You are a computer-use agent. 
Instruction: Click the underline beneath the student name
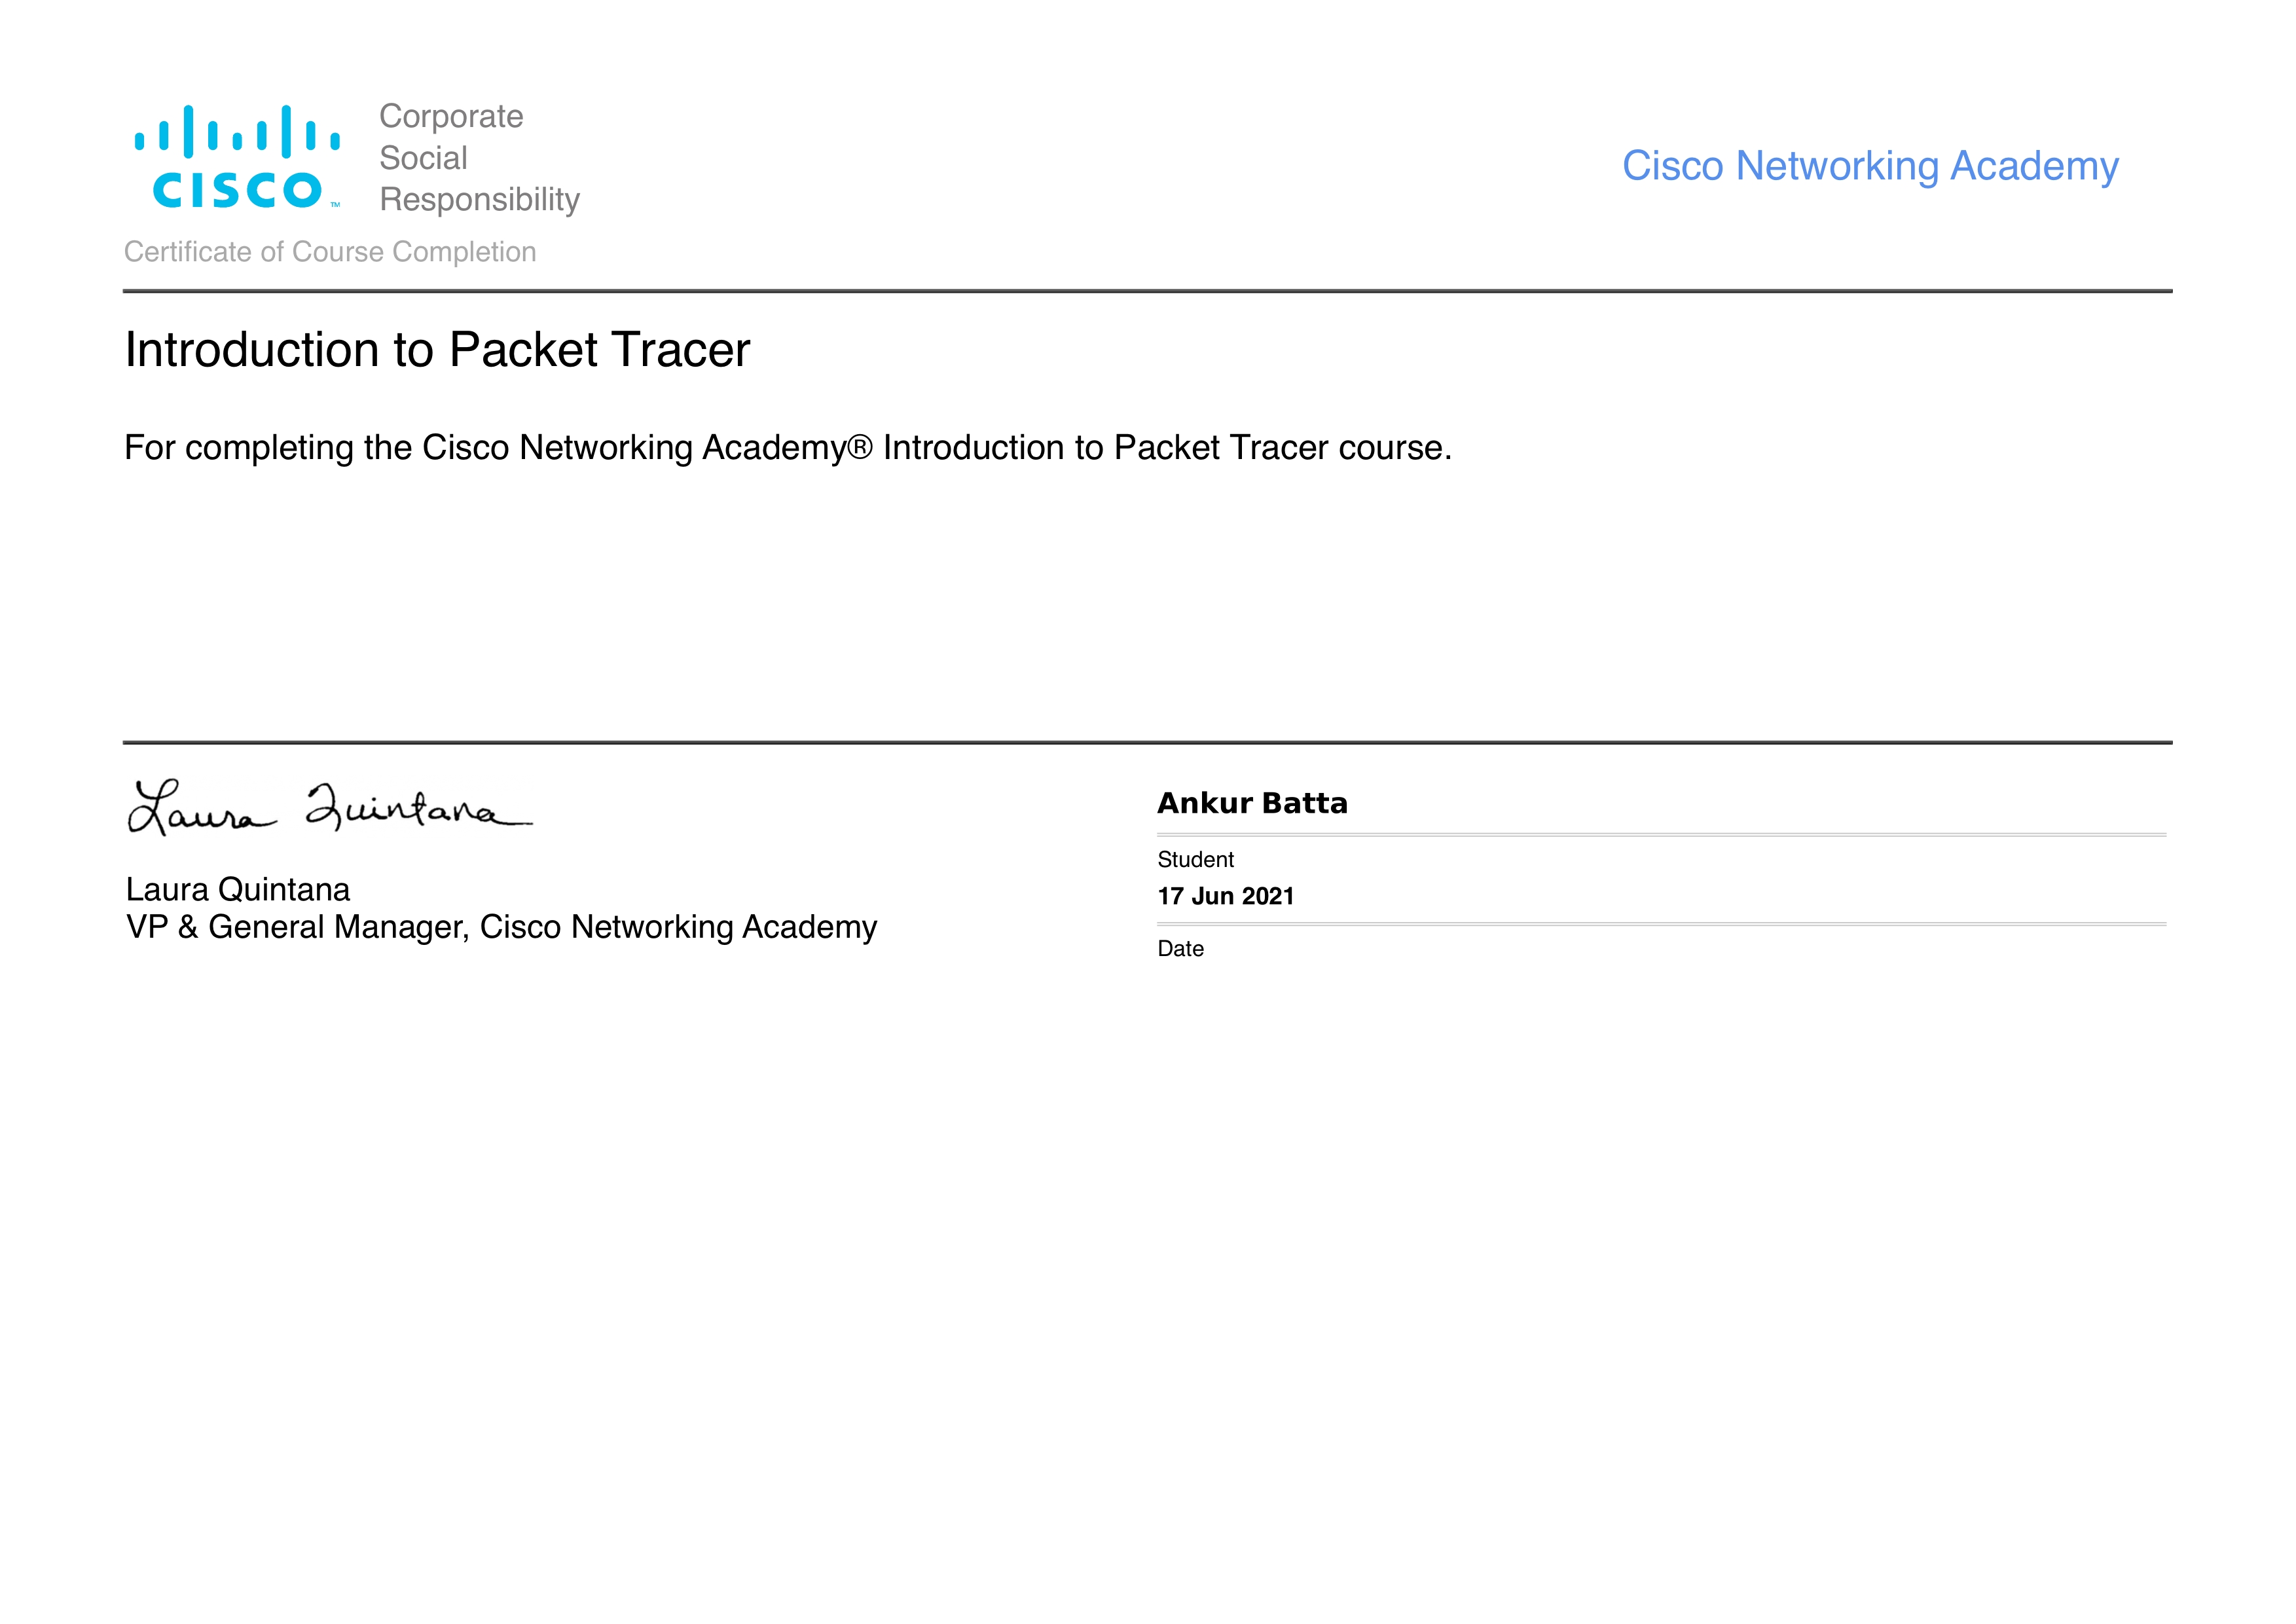coord(1660,834)
